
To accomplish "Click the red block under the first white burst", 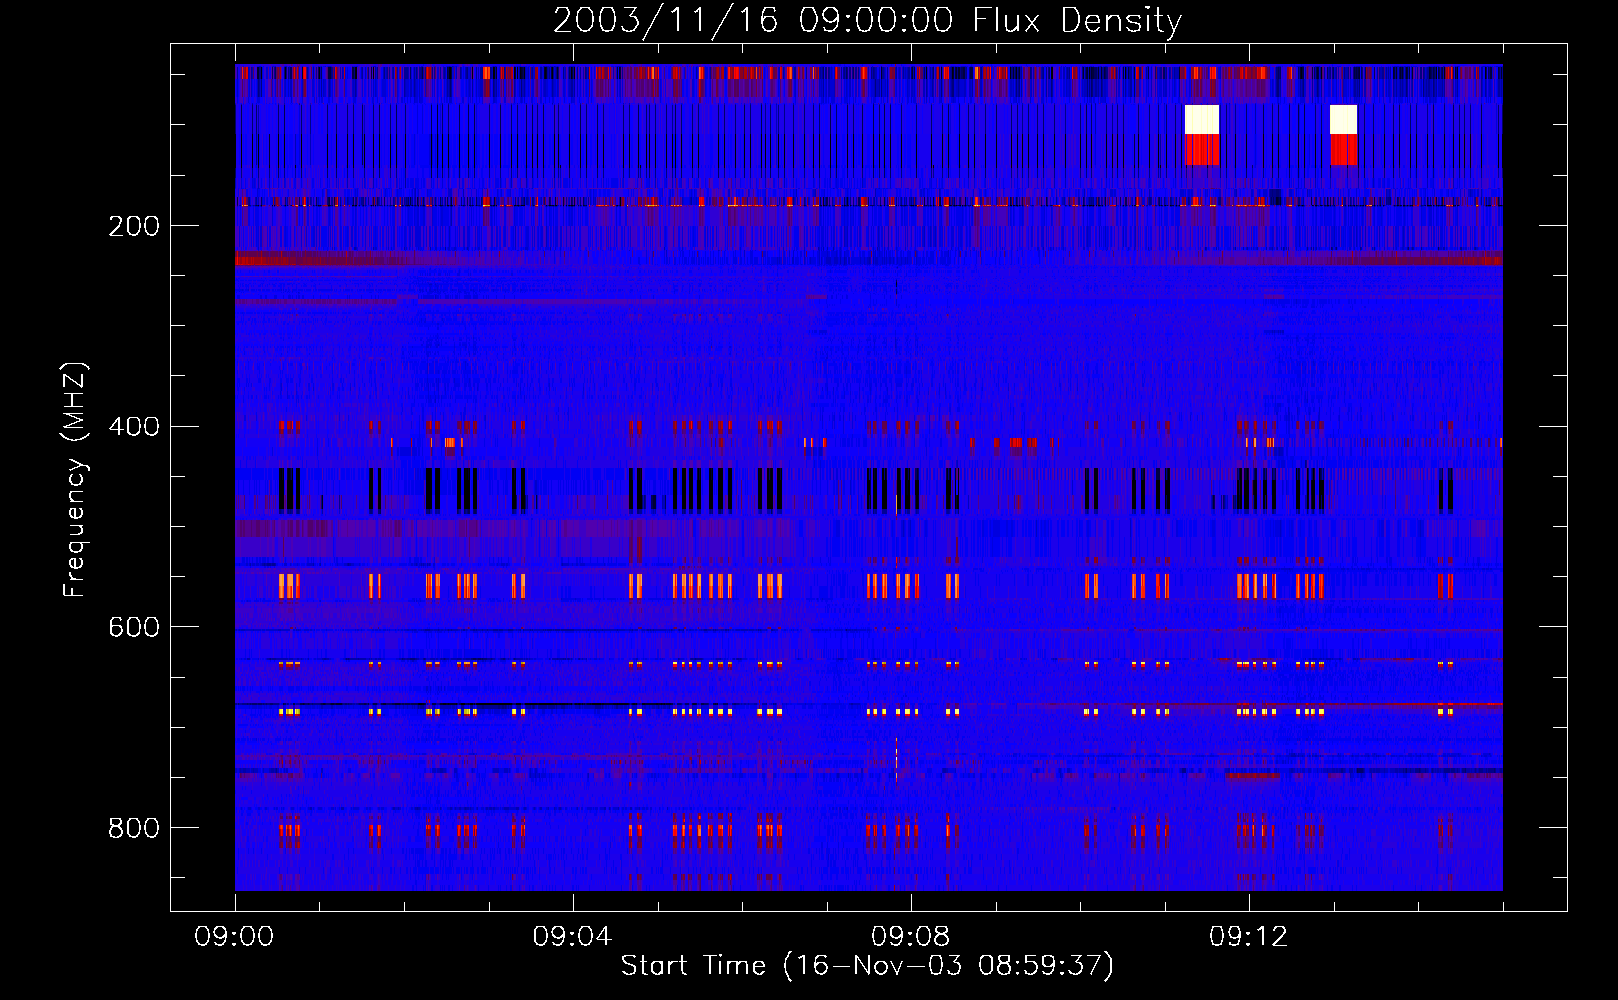I will [1202, 150].
